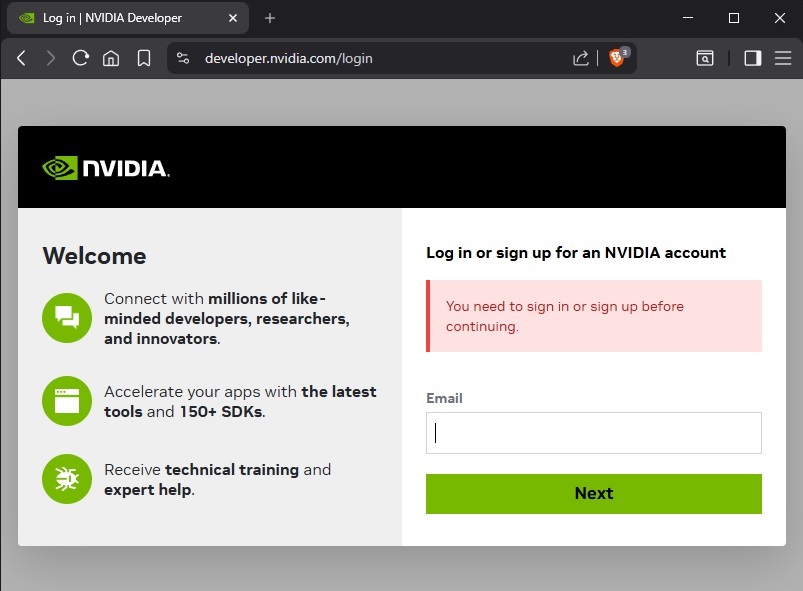Toggle the browser sidebar panel
803x591 pixels.
point(752,58)
